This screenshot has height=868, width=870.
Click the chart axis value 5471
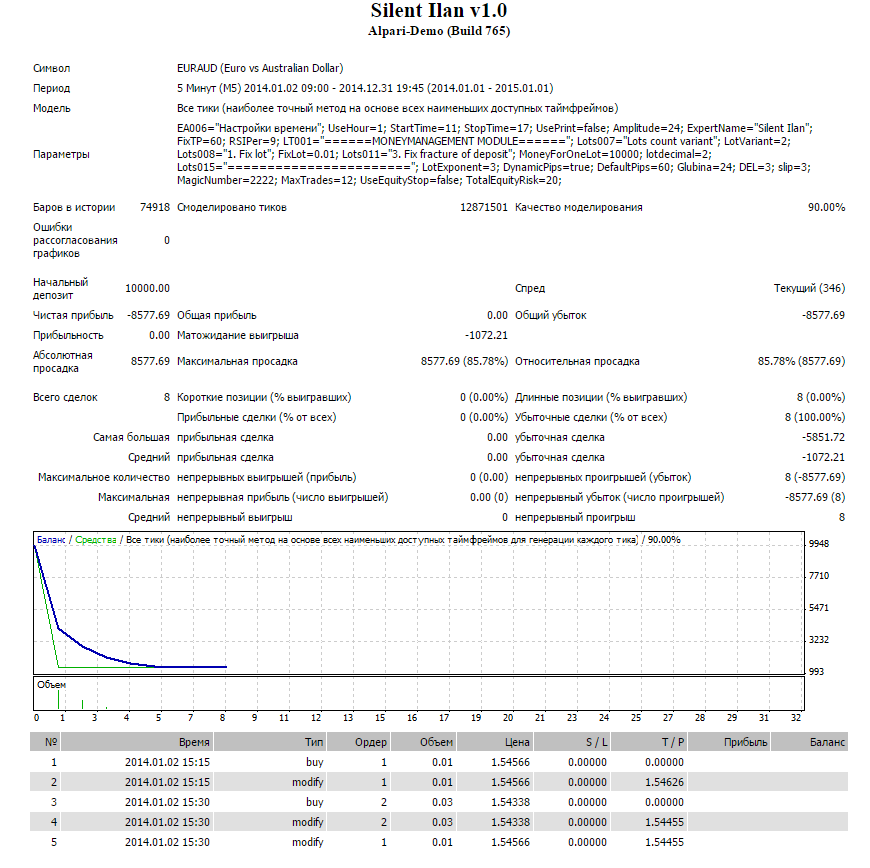pos(818,608)
